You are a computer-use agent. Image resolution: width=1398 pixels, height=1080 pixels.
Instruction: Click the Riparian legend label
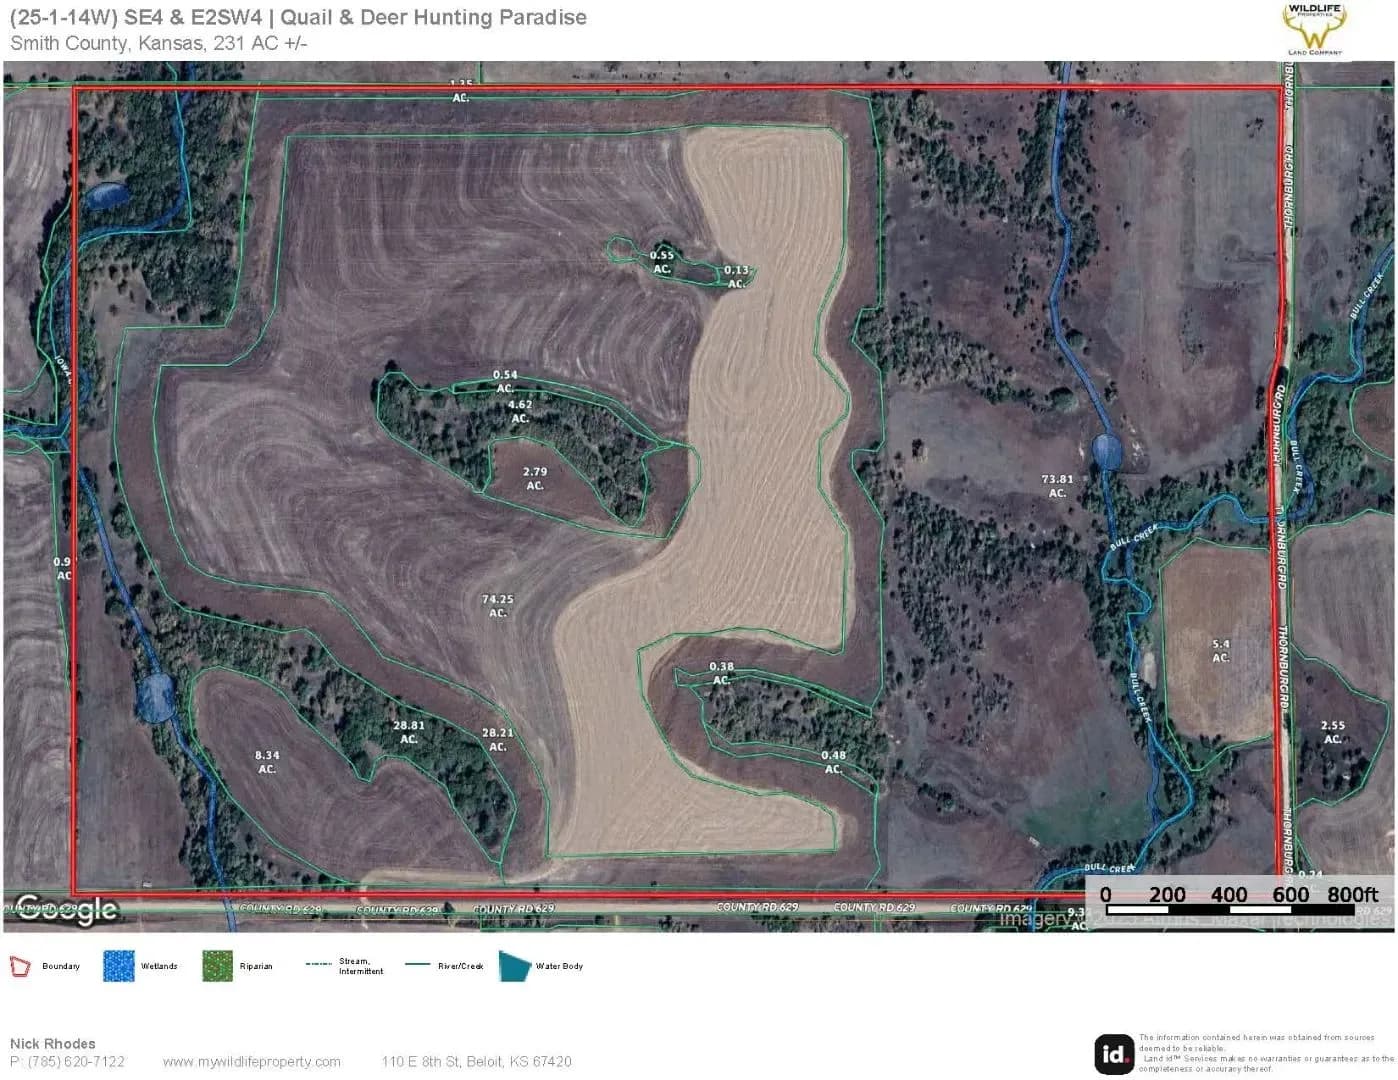coord(256,966)
